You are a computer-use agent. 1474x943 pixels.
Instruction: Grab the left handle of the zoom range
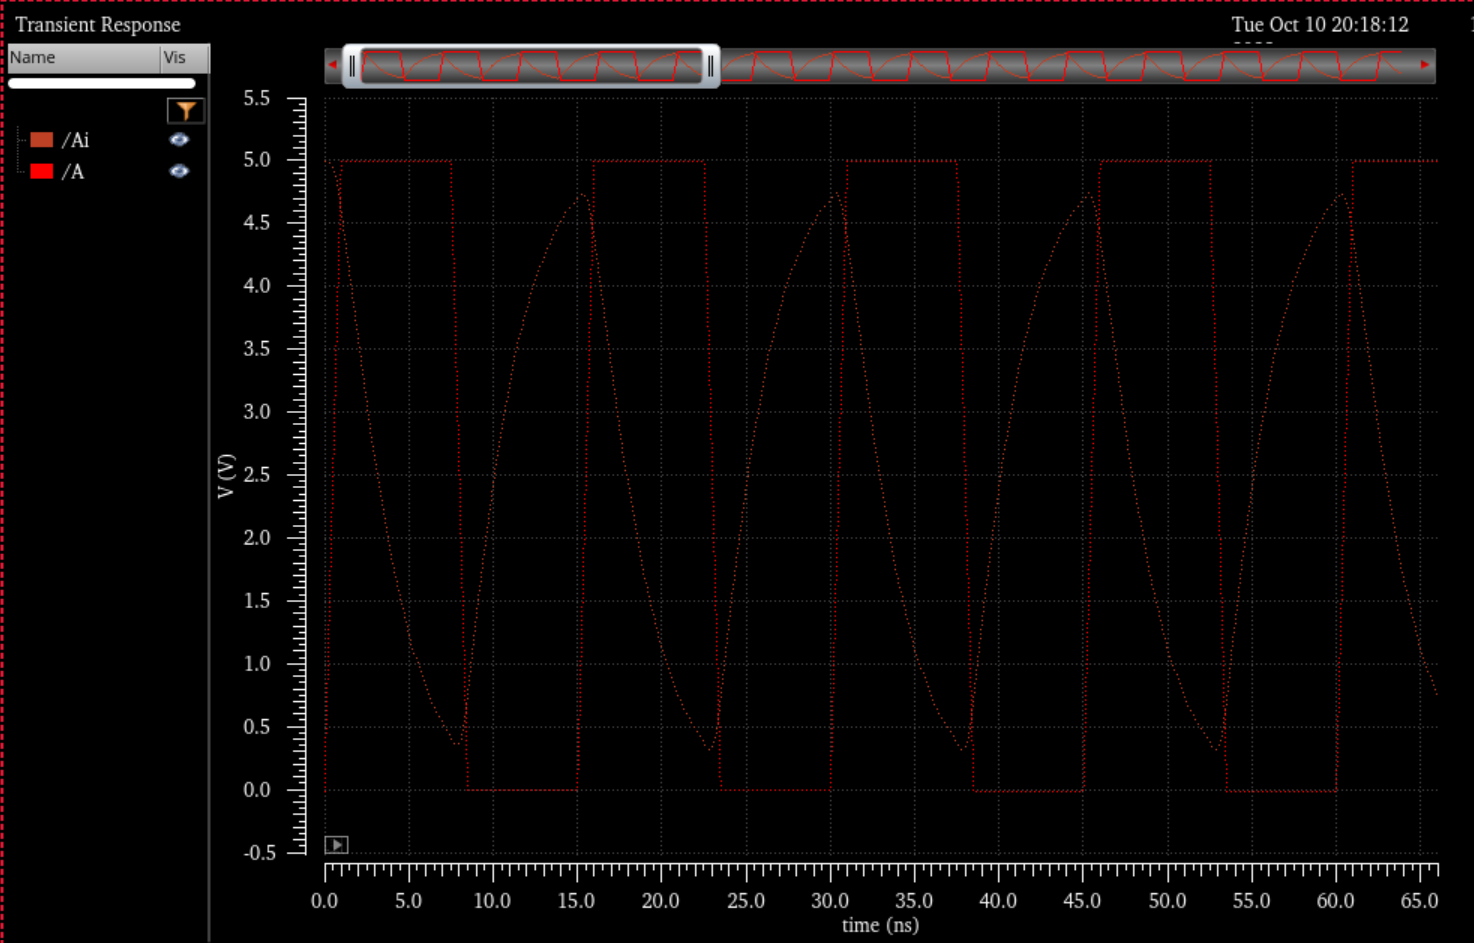pos(352,66)
